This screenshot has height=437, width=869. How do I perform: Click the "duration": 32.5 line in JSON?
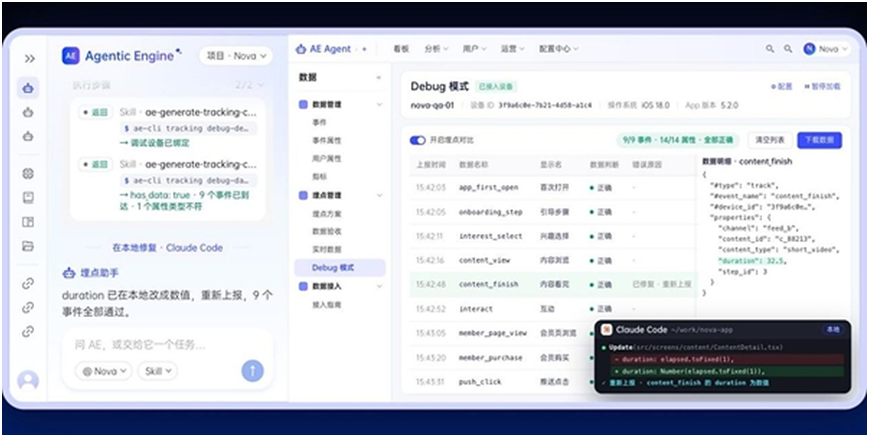click(x=752, y=260)
